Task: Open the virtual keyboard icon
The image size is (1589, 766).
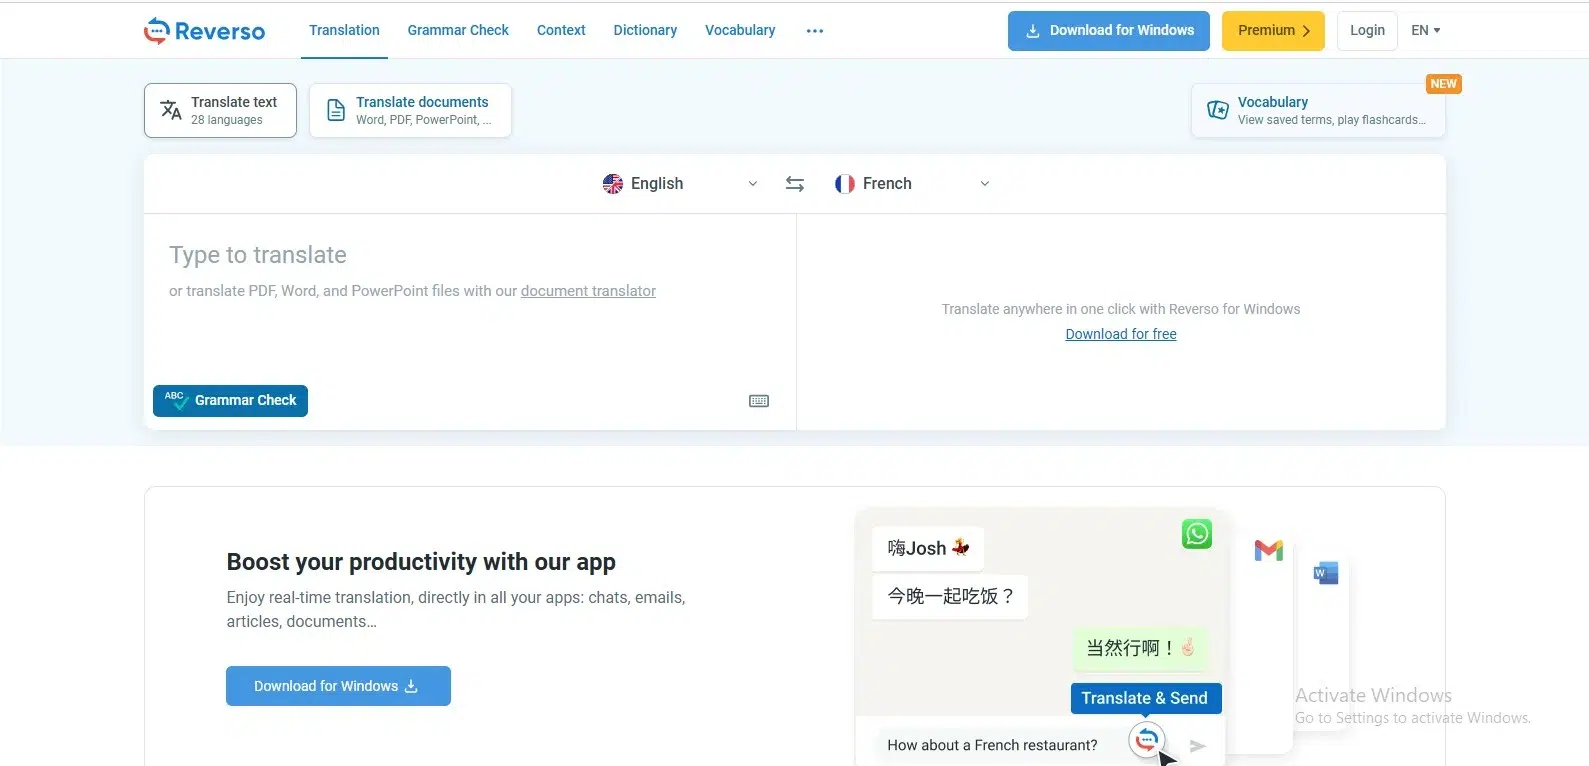Action: tap(759, 401)
